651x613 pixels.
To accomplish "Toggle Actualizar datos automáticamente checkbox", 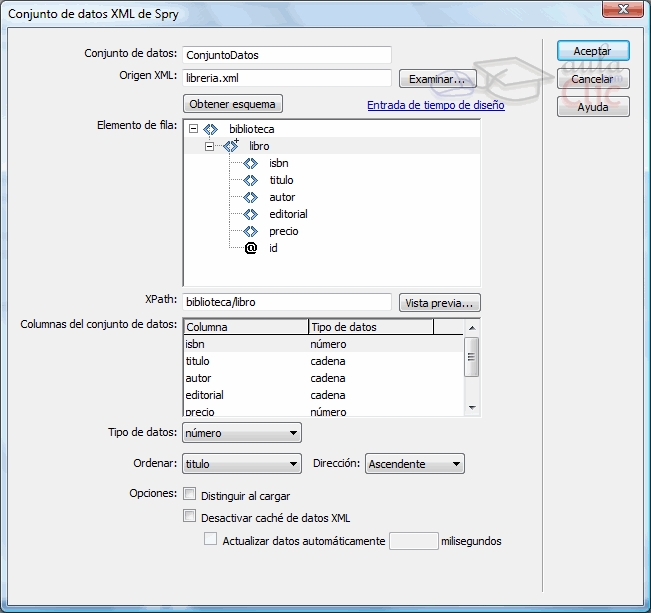I will pyautogui.click(x=210, y=539).
